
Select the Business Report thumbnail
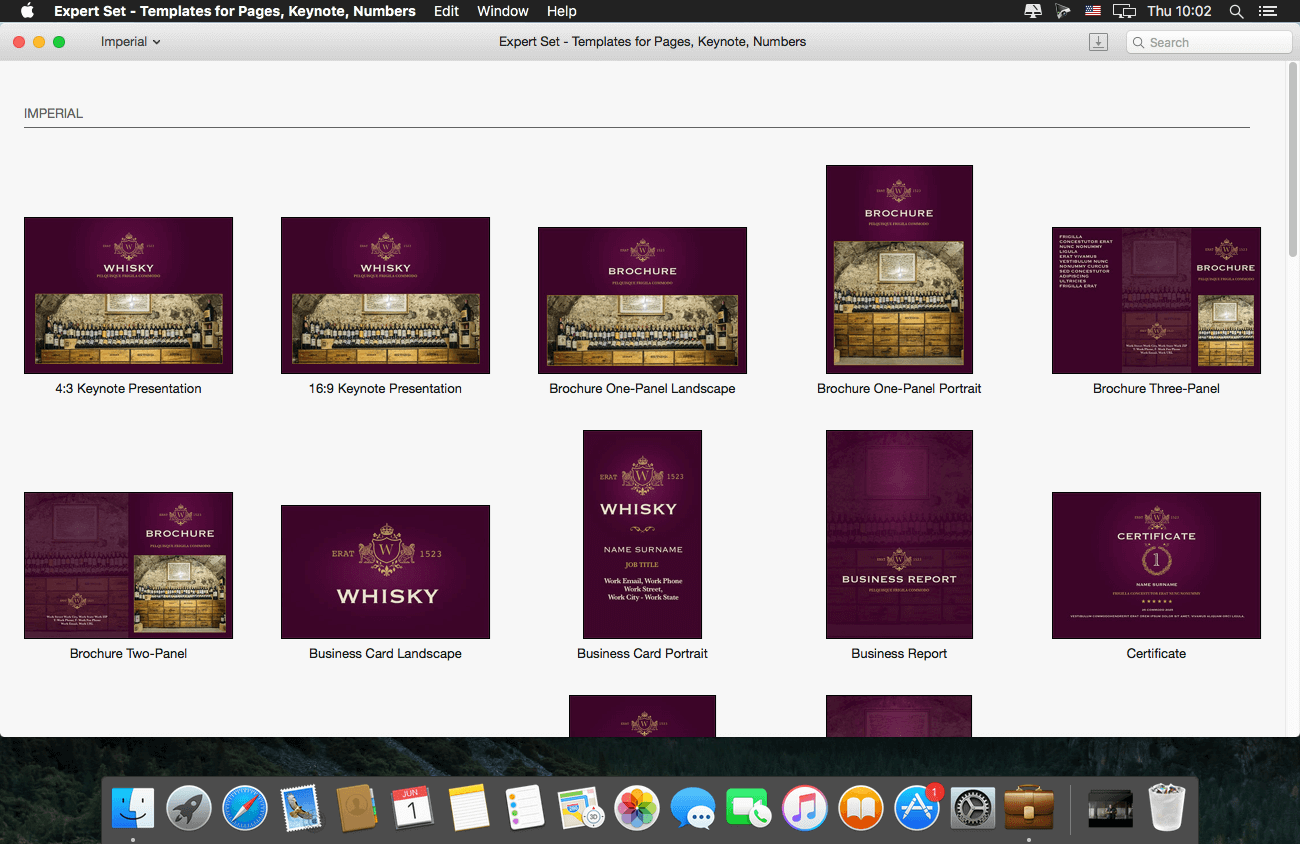899,534
